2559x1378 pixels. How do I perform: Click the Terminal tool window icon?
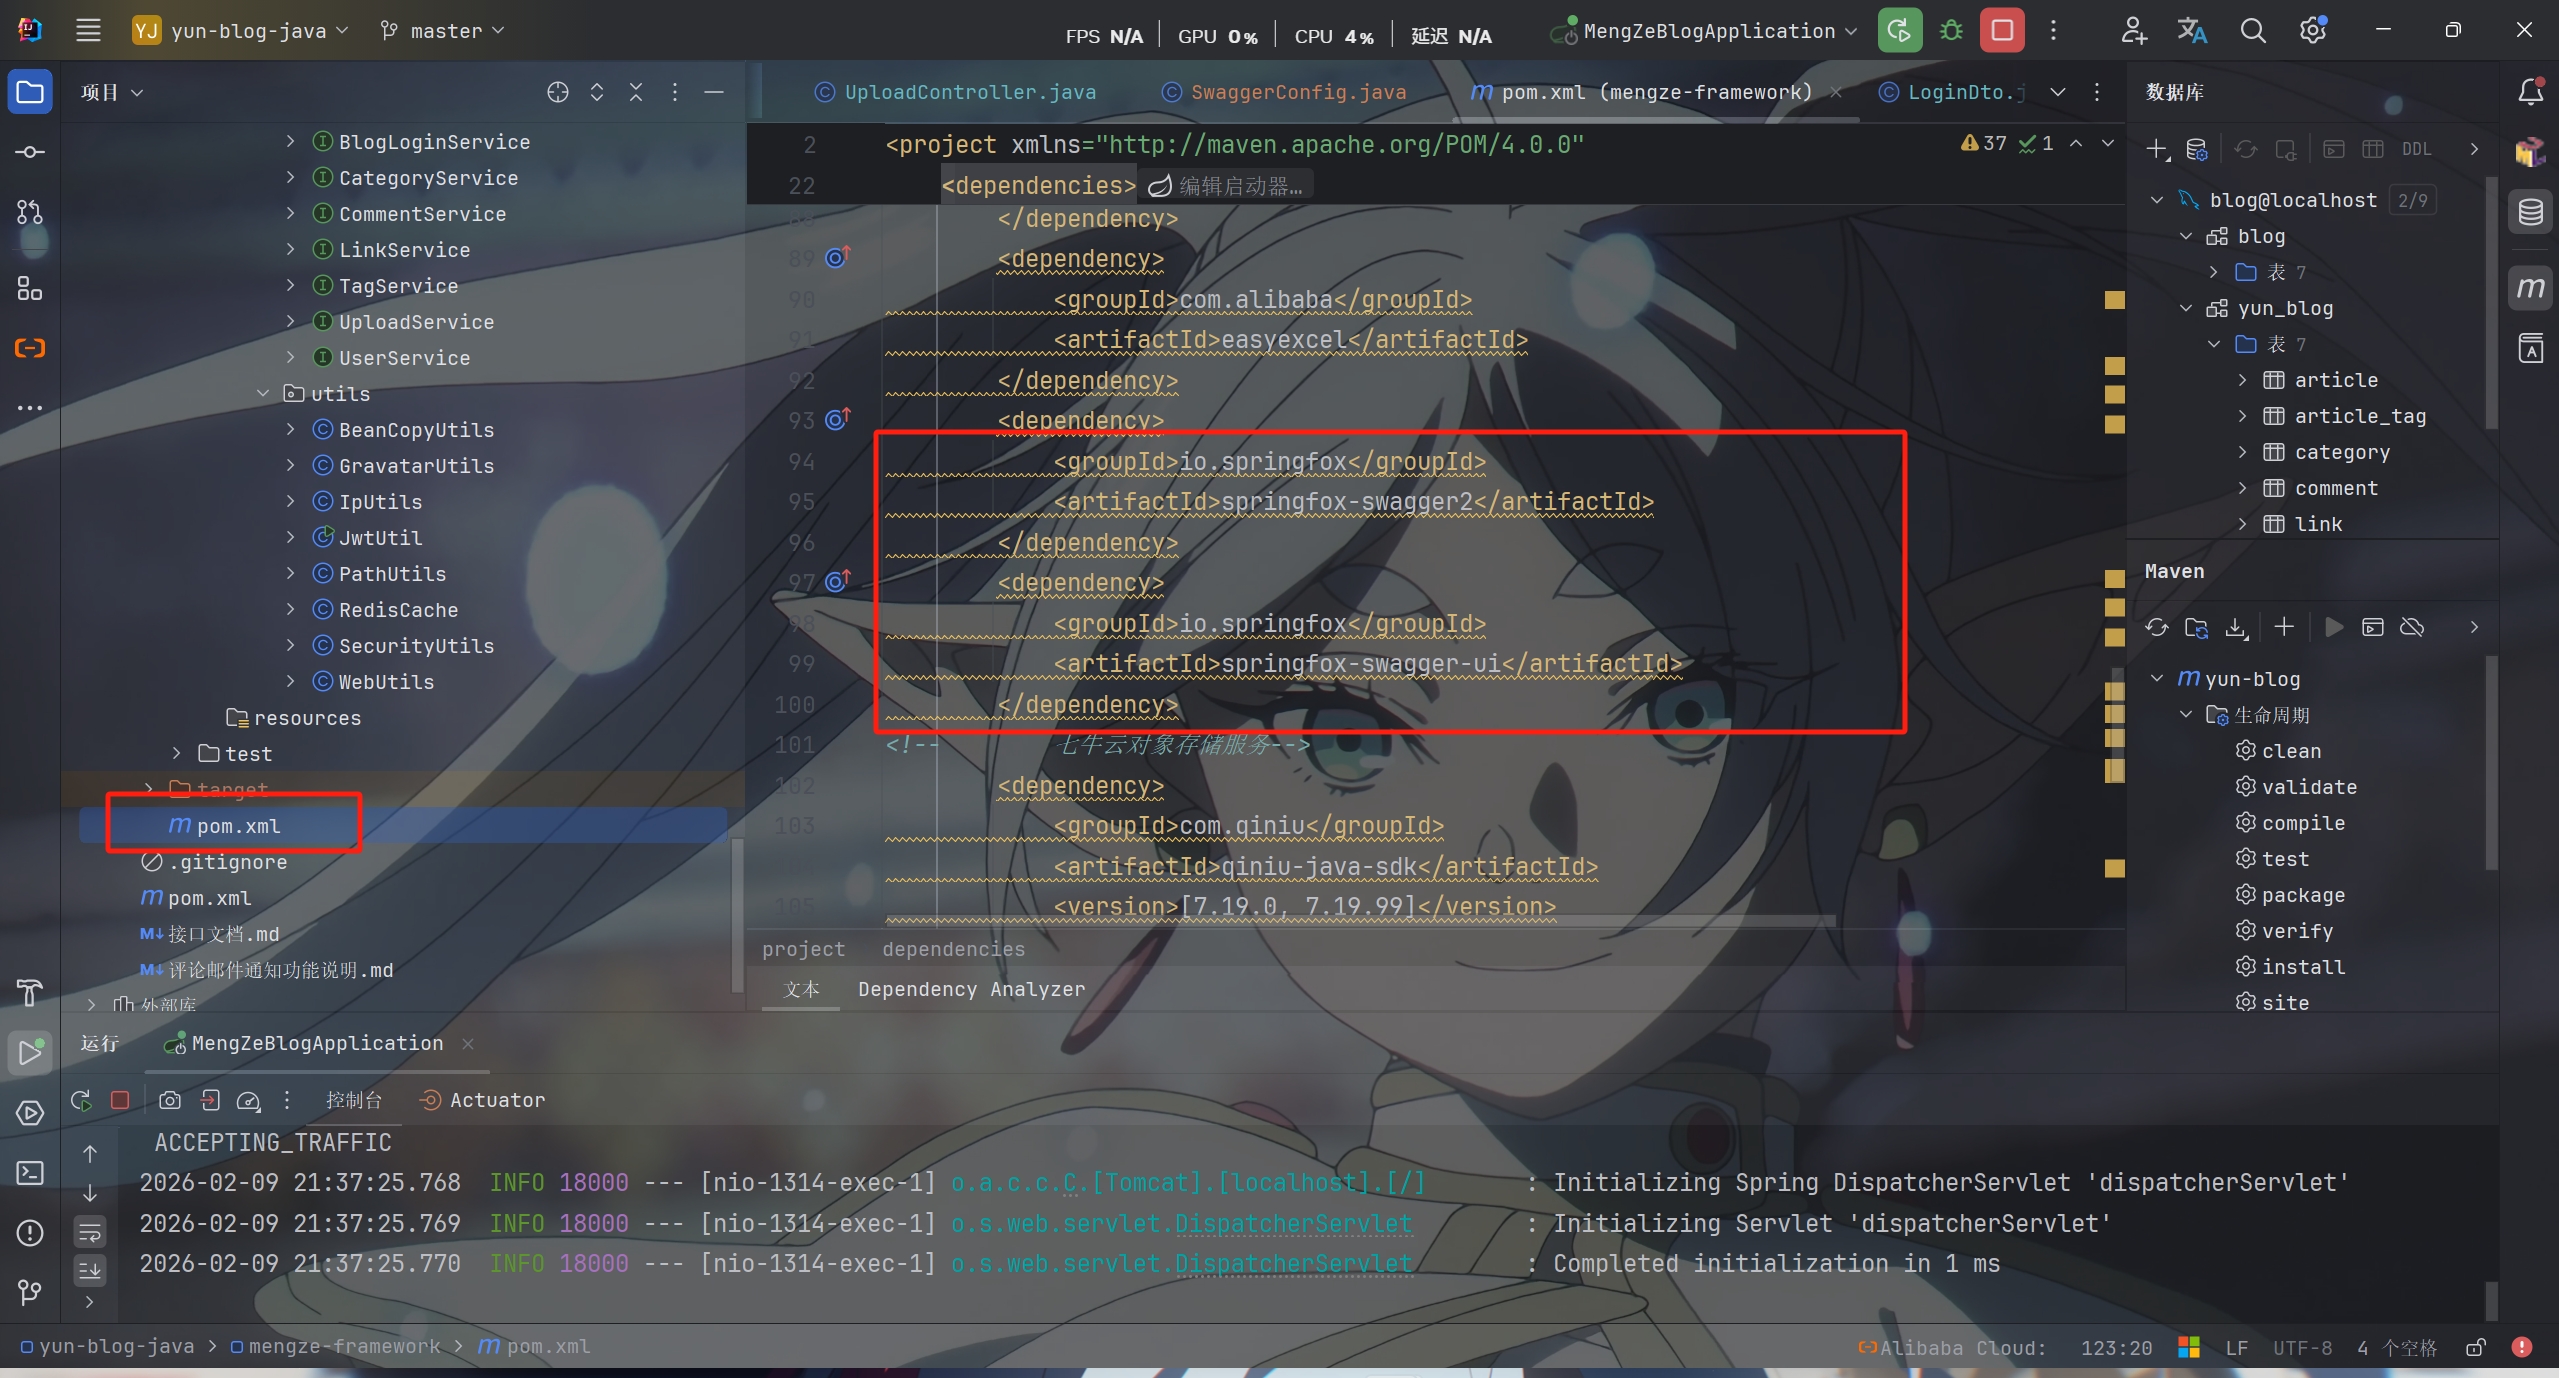click(29, 1173)
